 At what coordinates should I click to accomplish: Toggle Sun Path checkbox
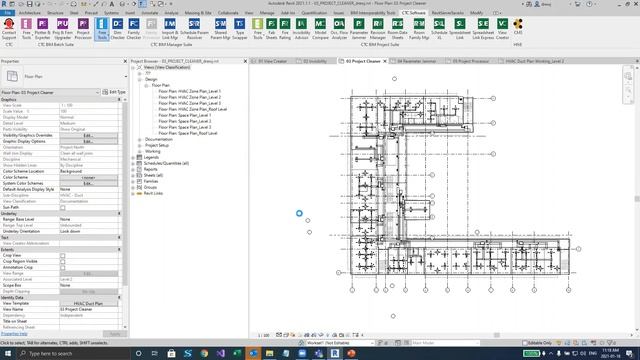(x=62, y=208)
